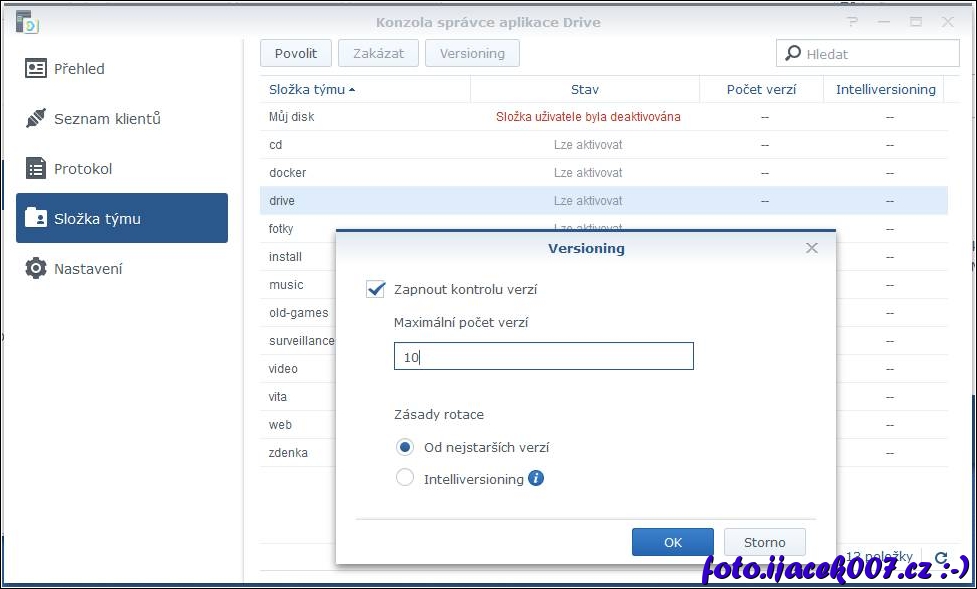Image resolution: width=977 pixels, height=589 pixels.
Task: Click the search magnifier icon
Action: (793, 54)
